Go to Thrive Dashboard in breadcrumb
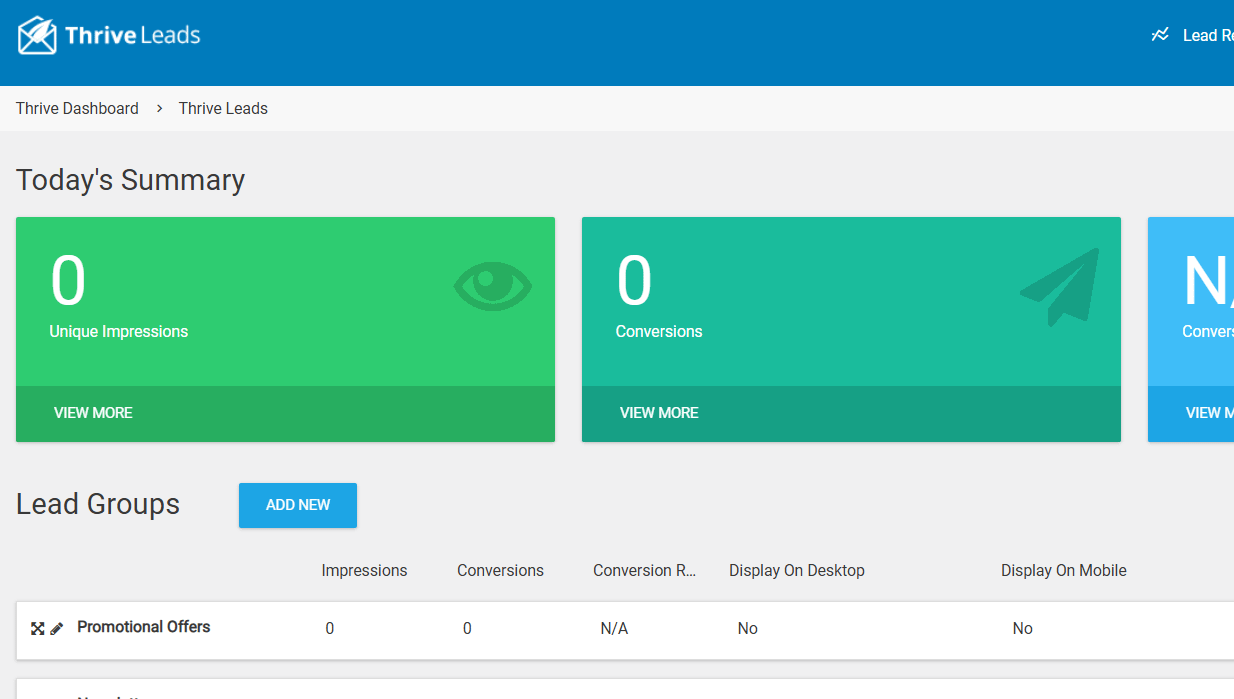The height and width of the screenshot is (699, 1234). click(77, 108)
